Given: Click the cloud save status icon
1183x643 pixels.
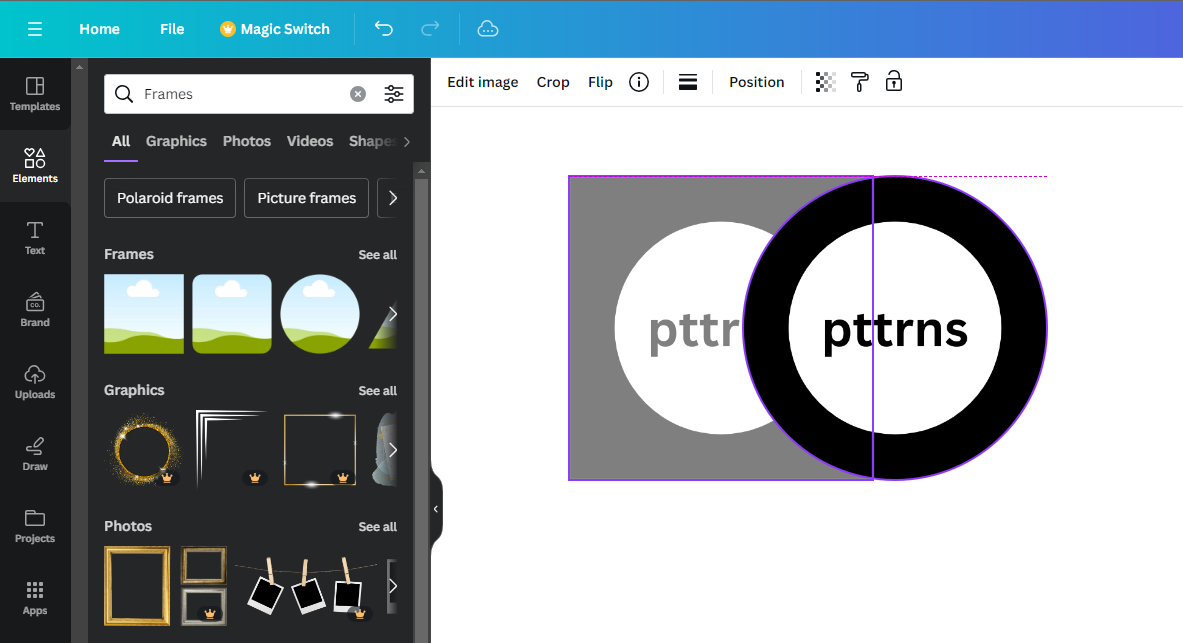Looking at the screenshot, I should [x=488, y=29].
